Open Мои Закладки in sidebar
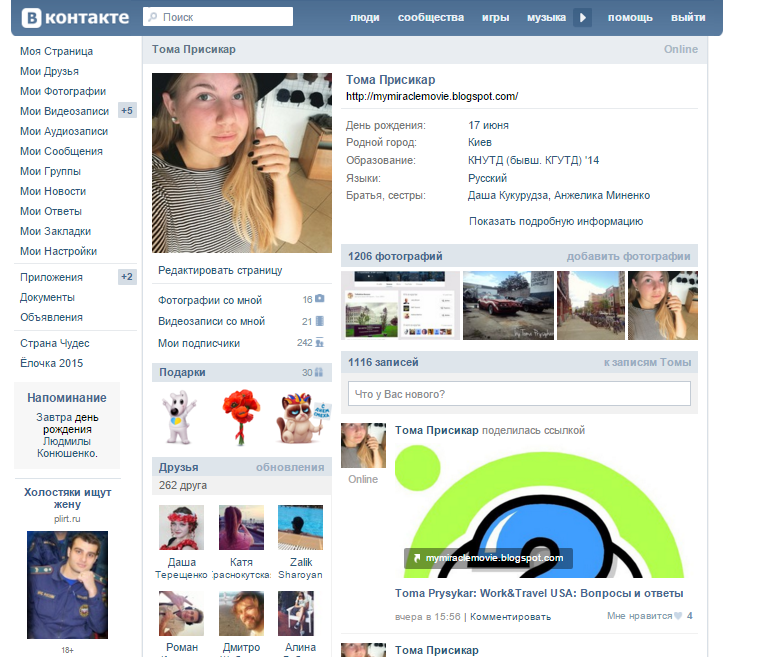 [x=55, y=231]
